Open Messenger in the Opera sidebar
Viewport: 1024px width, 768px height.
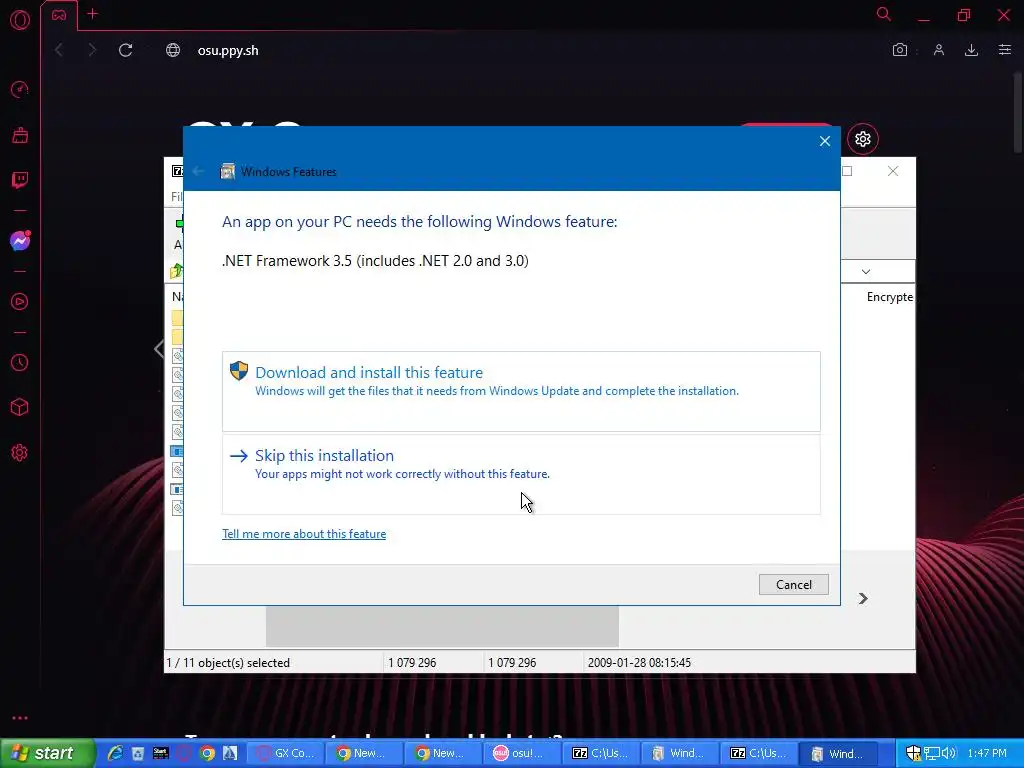point(20,241)
